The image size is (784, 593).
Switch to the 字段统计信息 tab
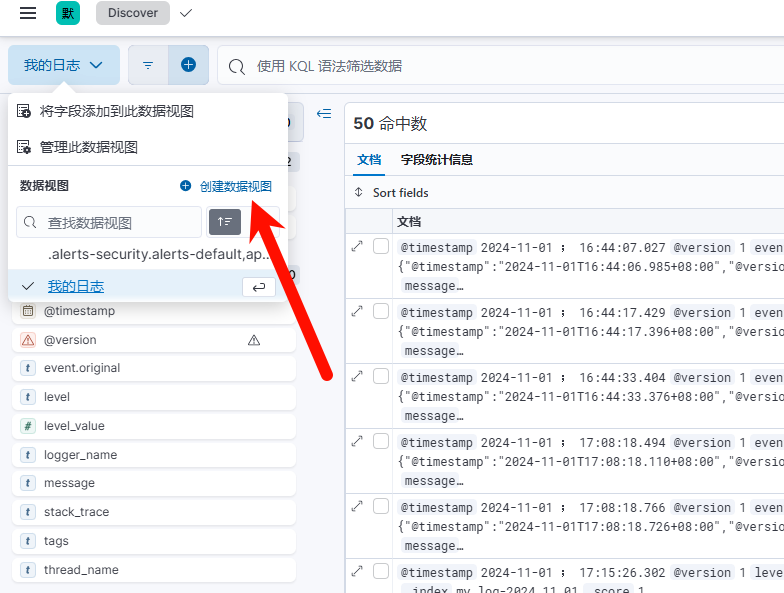click(x=436, y=160)
